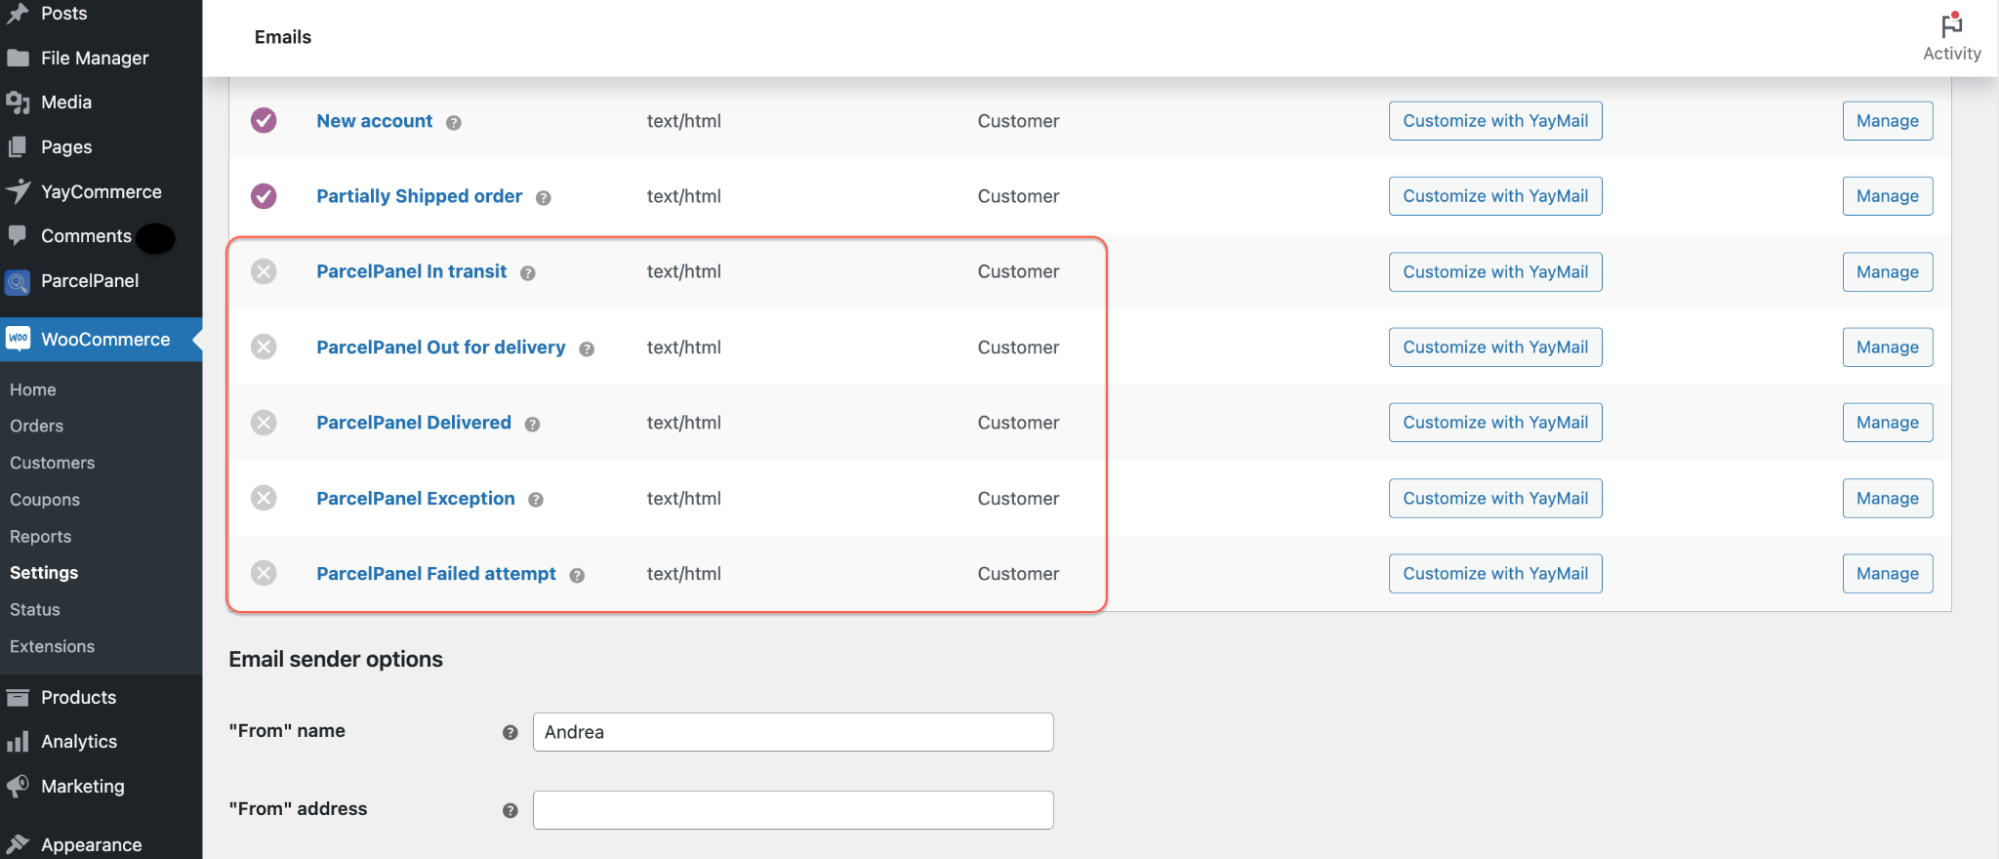Click the YayCommerce paper-plane icon
Image resolution: width=1999 pixels, height=859 pixels.
[x=18, y=191]
